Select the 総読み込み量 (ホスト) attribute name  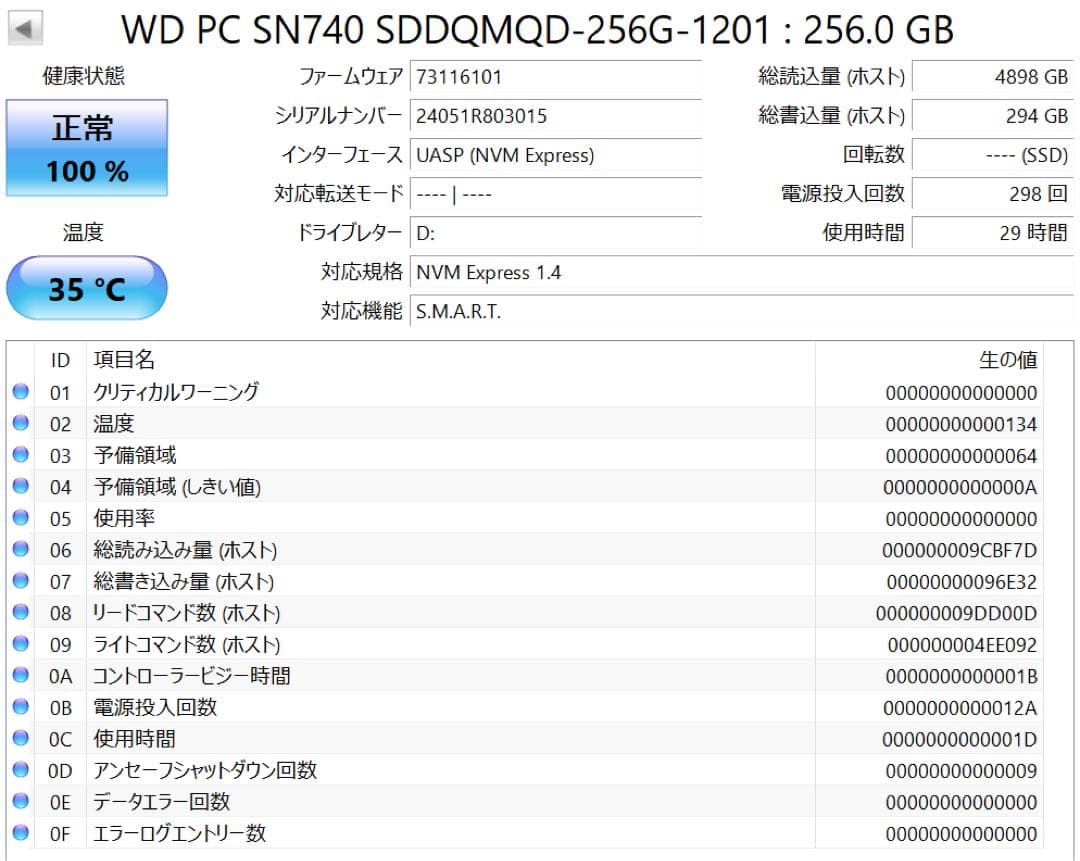(185, 549)
